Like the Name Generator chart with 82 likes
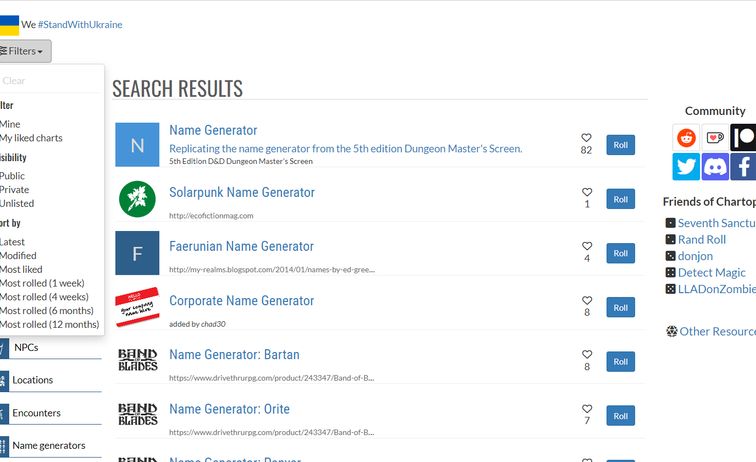 pos(587,138)
